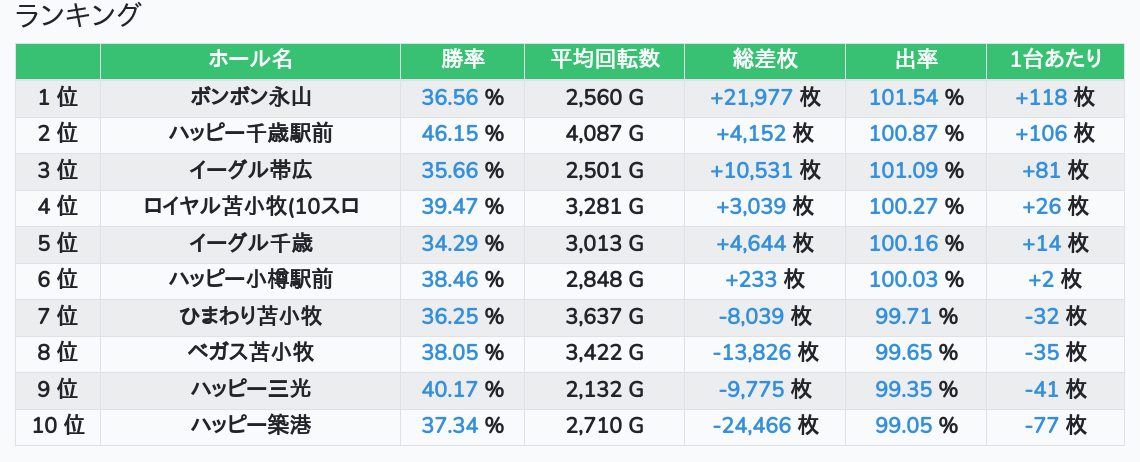Sort by the 勝率 column header
1140x462 pixels.
coord(462,60)
